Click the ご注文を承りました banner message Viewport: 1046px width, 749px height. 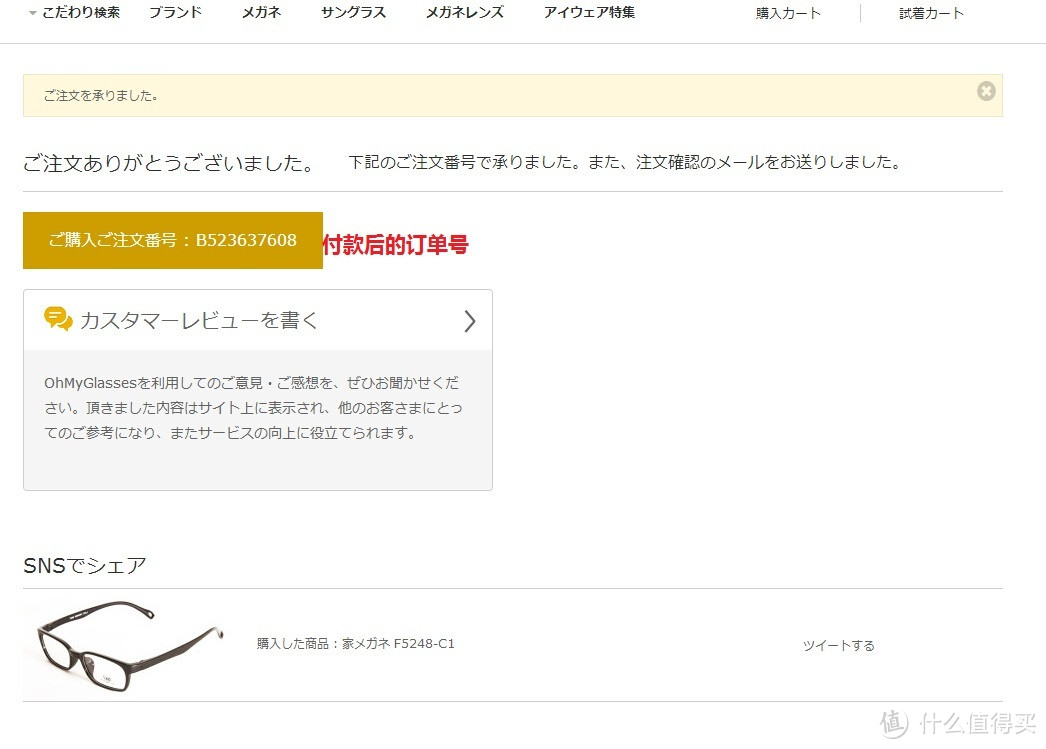coord(101,96)
